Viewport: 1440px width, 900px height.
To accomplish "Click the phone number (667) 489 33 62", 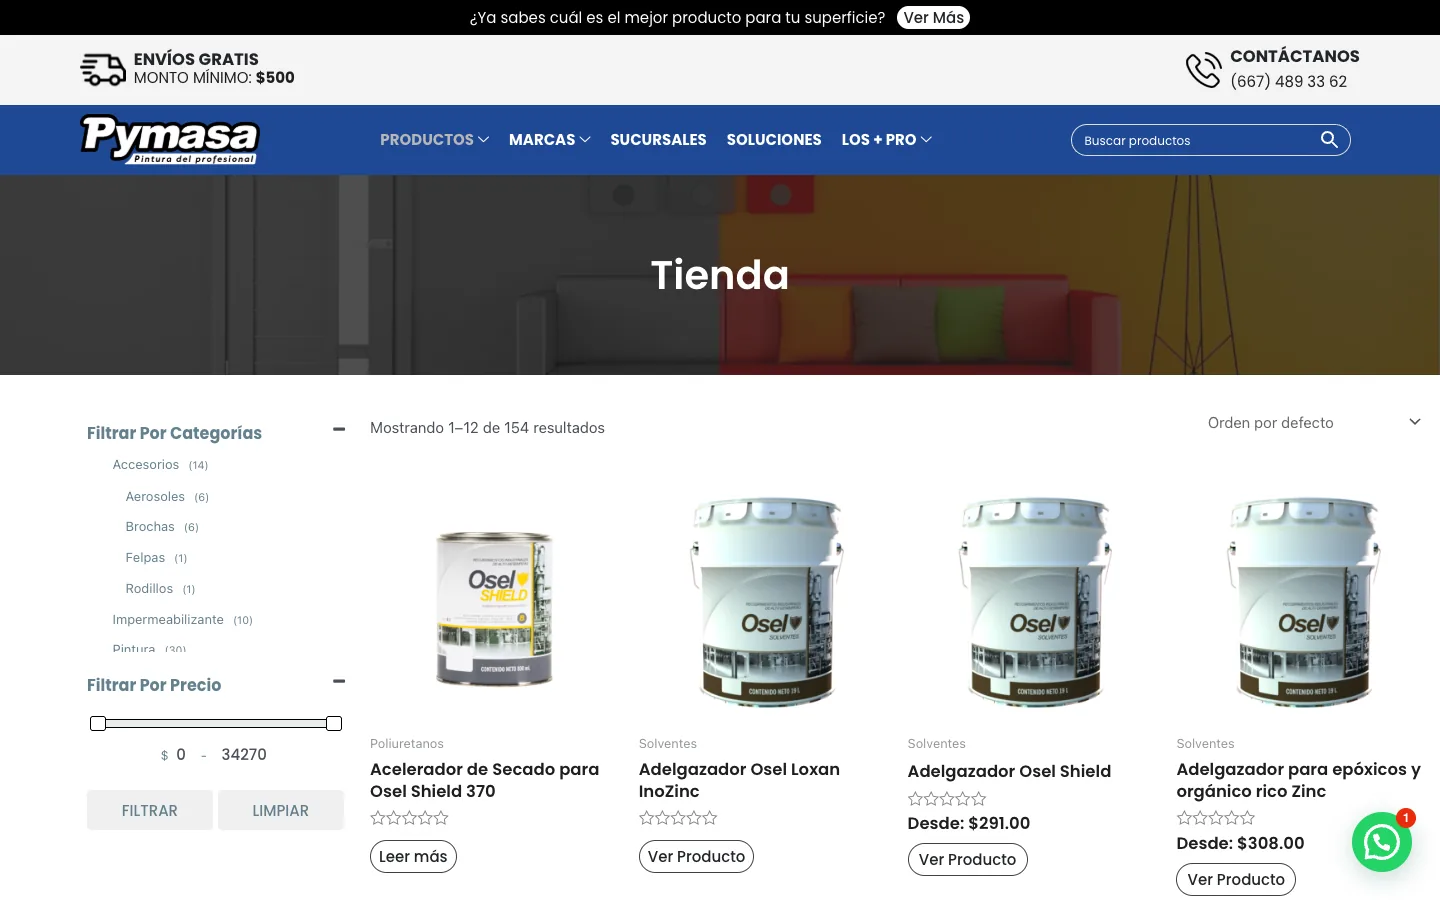I will coord(1289,81).
